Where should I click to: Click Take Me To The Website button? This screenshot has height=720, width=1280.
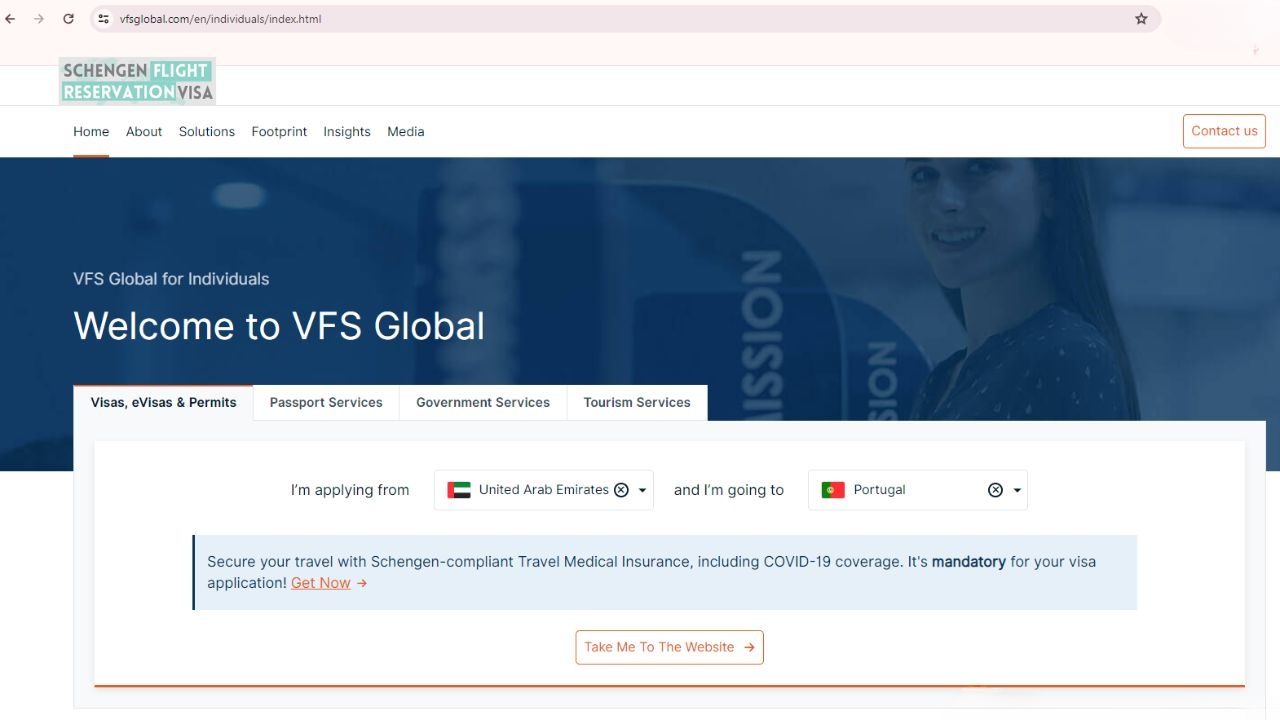669,647
